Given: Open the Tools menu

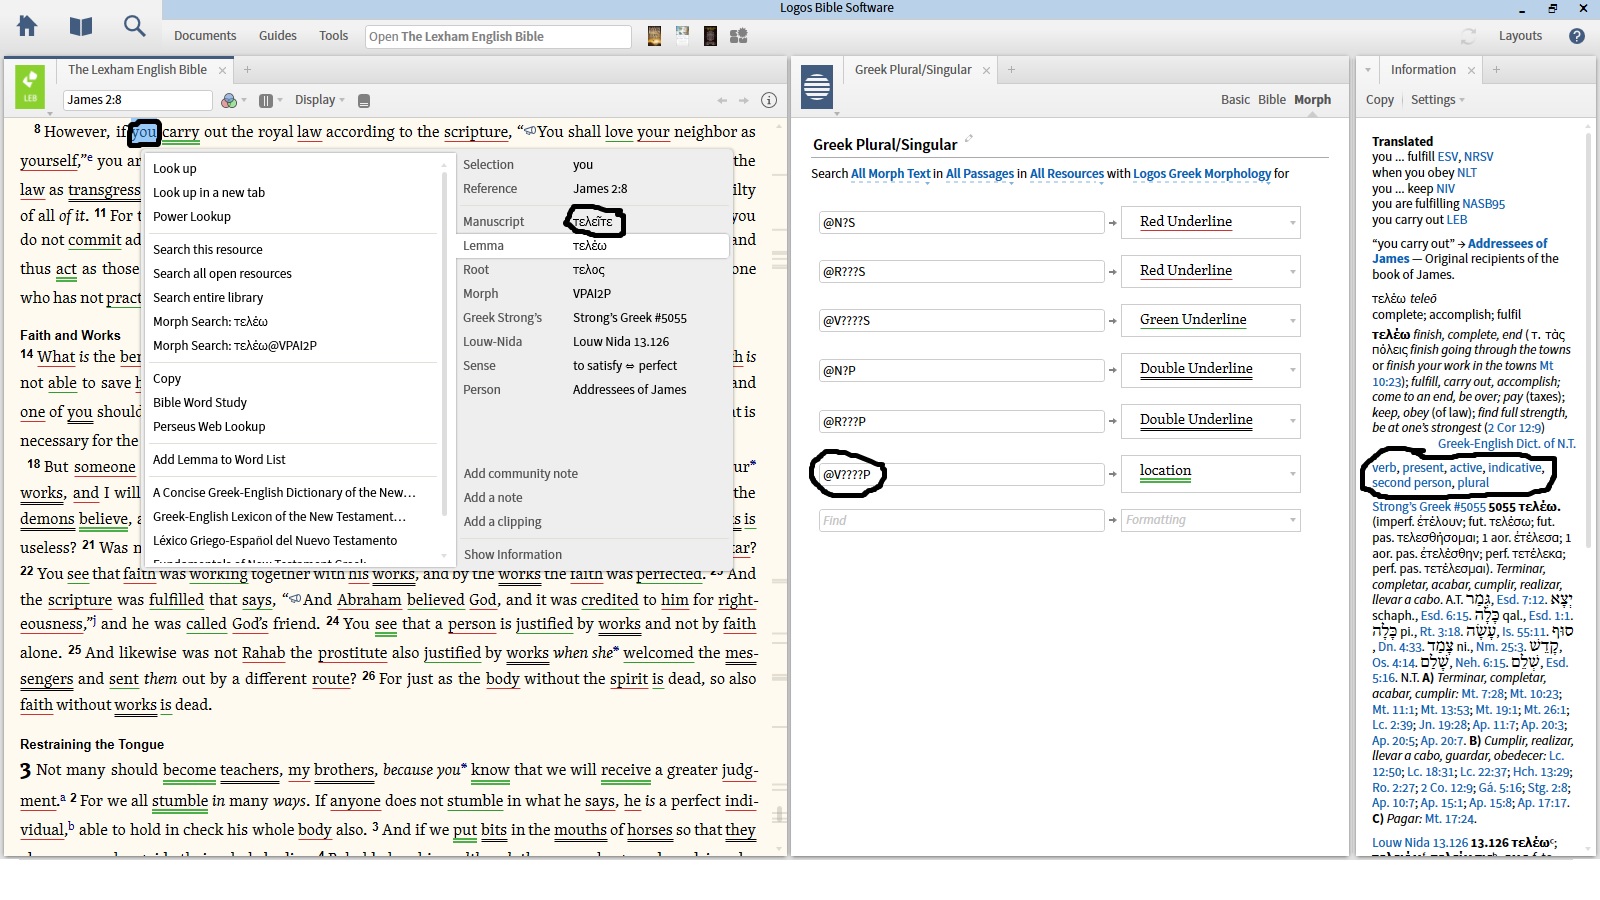Looking at the screenshot, I should pyautogui.click(x=334, y=36).
